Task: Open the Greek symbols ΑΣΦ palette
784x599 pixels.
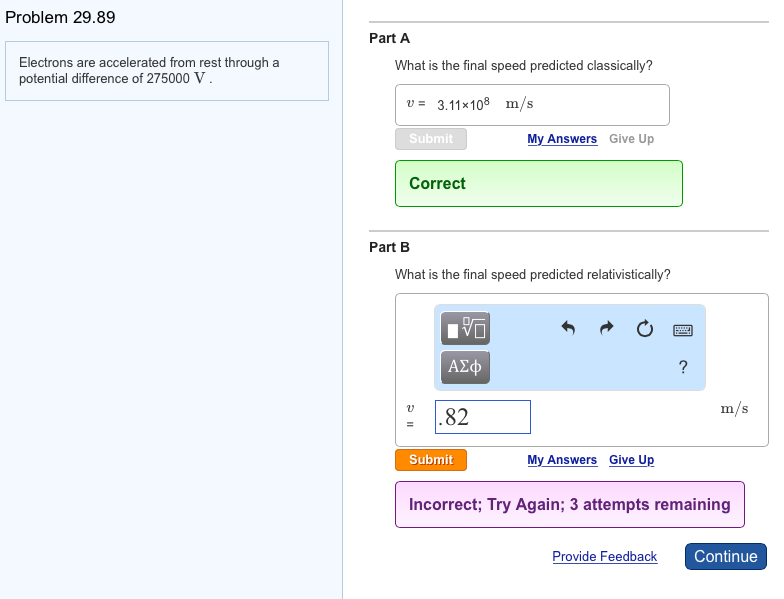Action: pyautogui.click(x=465, y=367)
